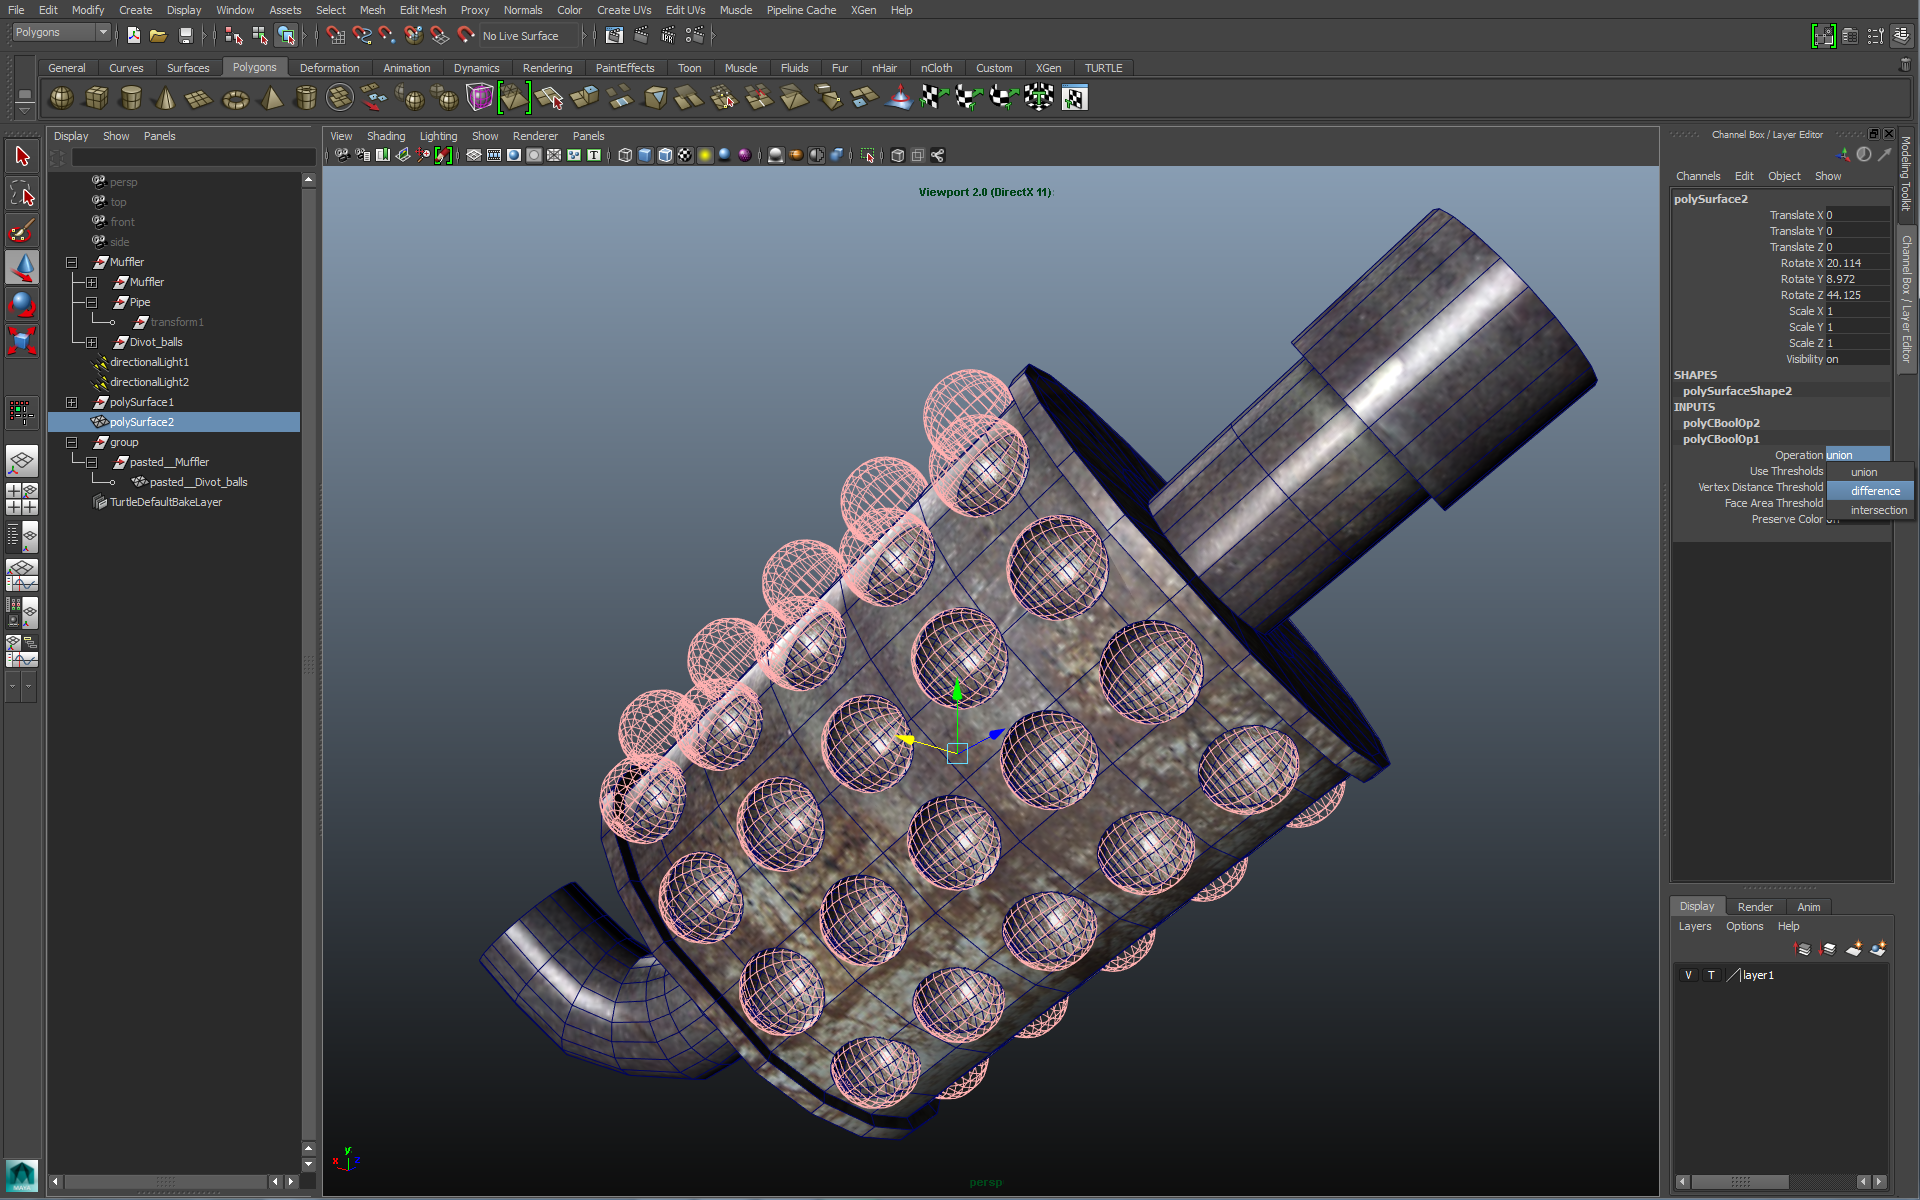The image size is (1920, 1200).
Task: Create a polygon sphere from shelf
Action: [61, 98]
